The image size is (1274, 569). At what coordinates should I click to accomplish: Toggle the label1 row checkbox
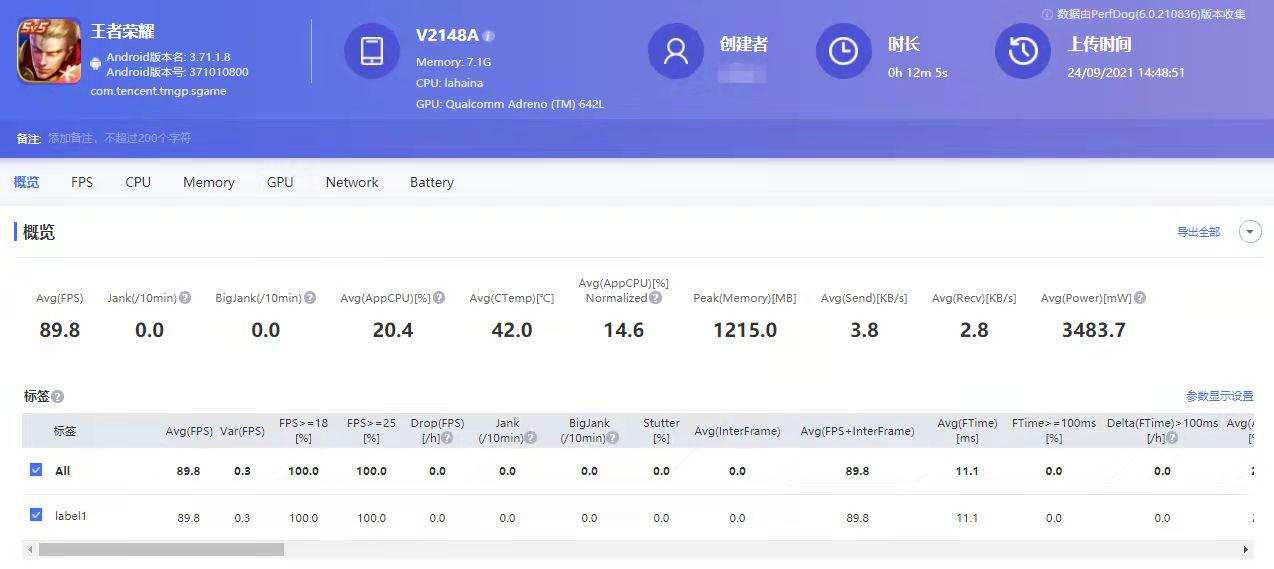36,515
